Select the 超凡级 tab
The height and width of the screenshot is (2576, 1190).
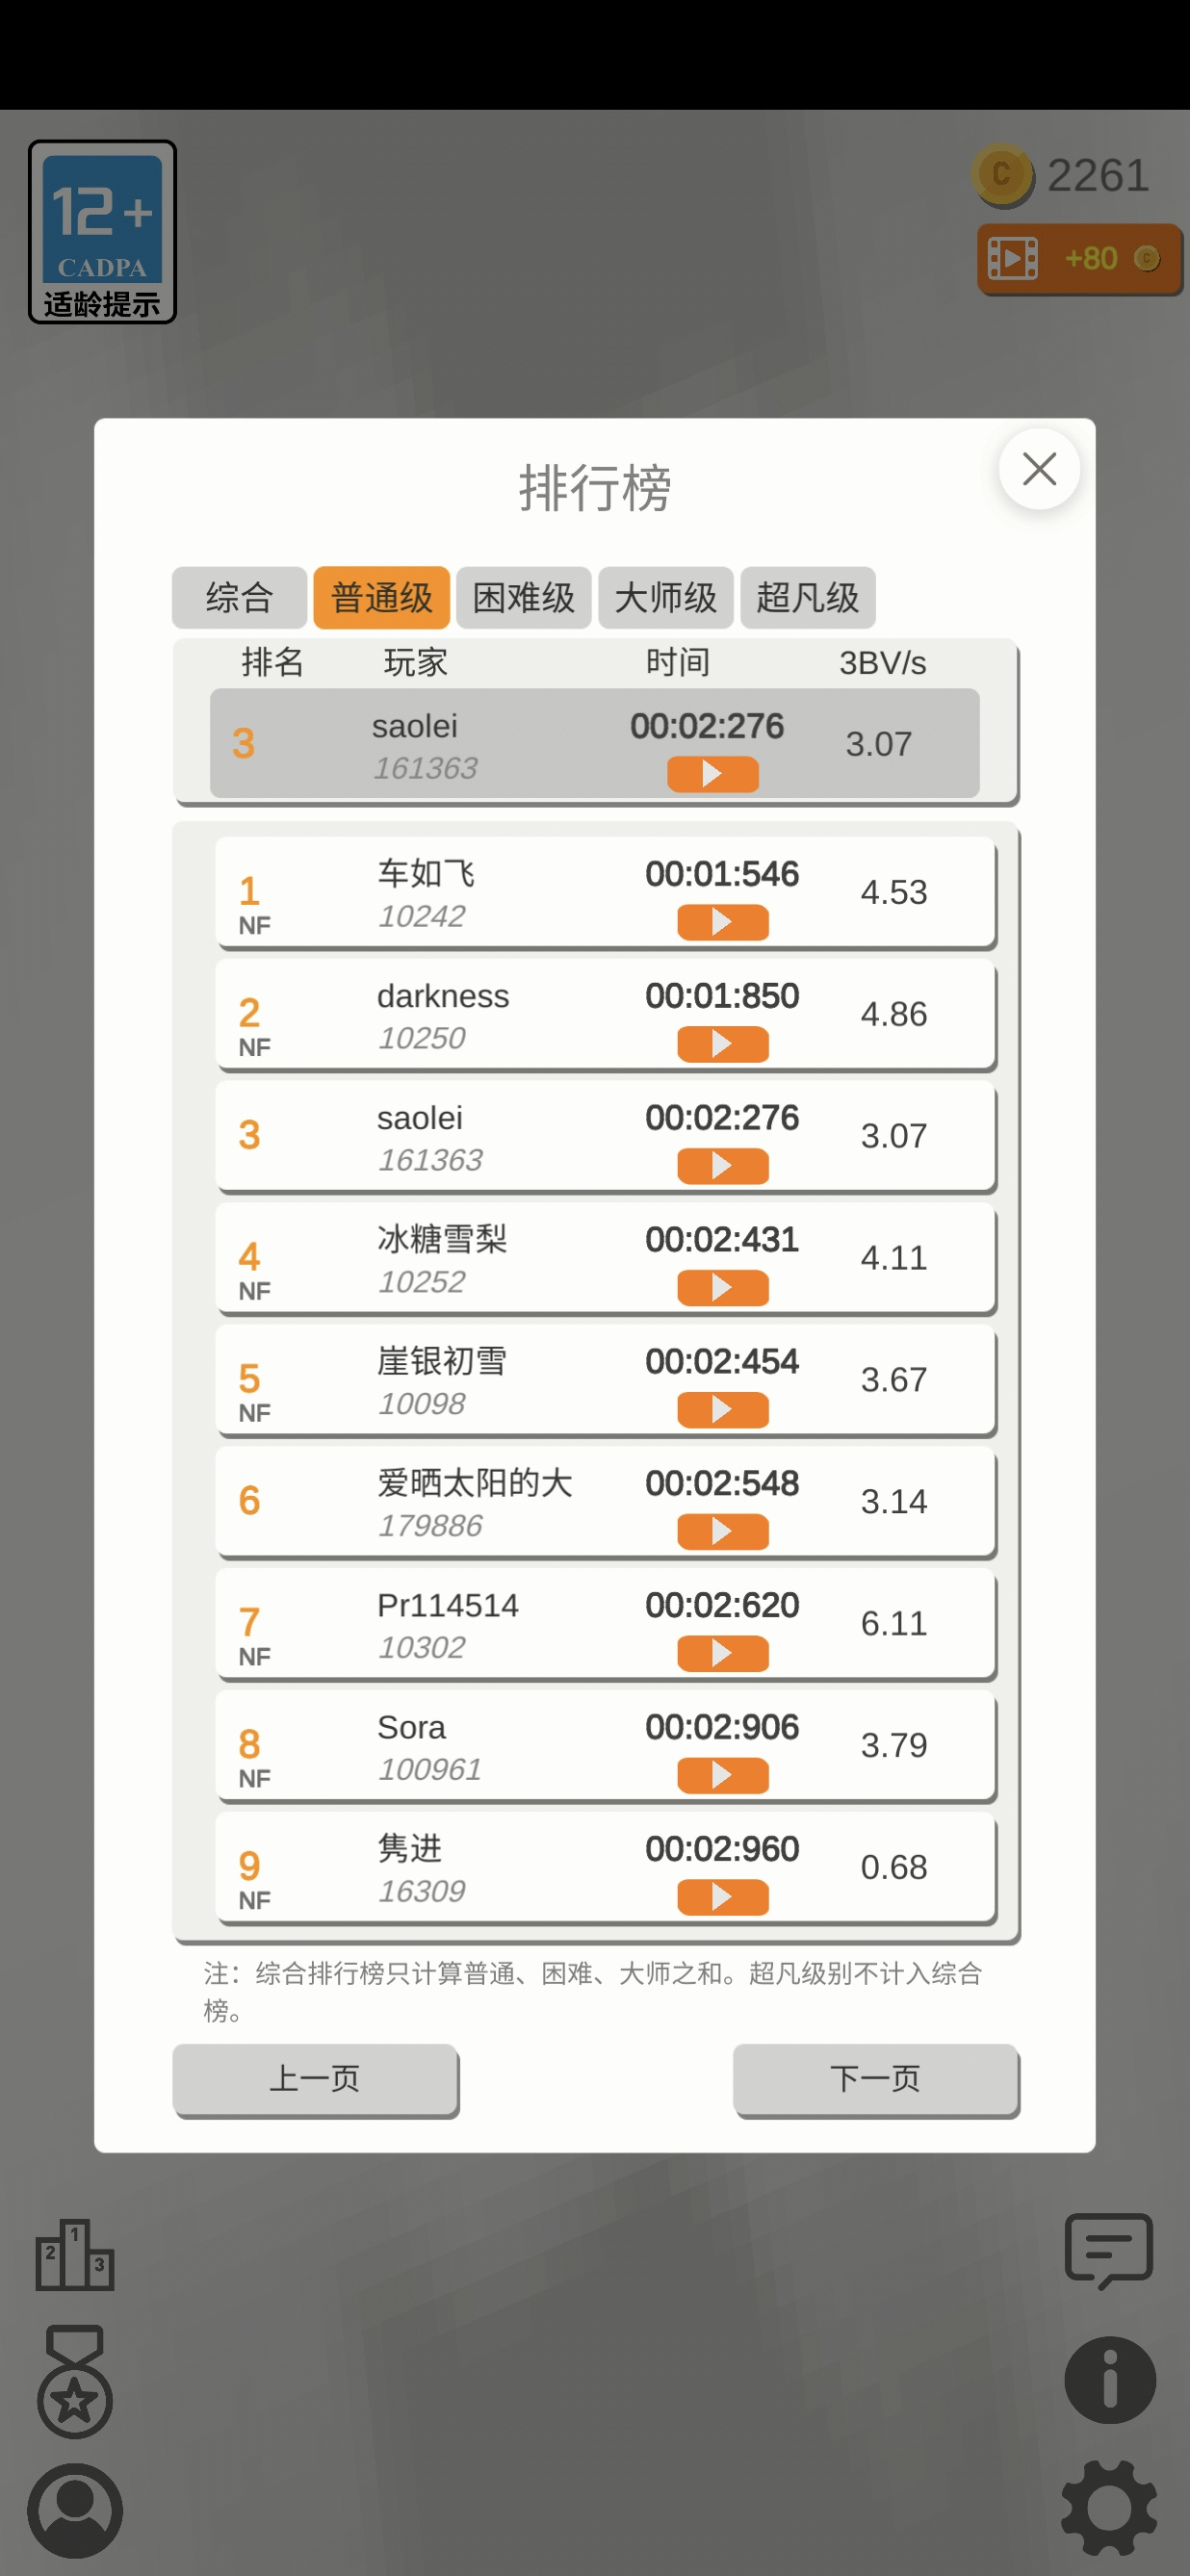(x=808, y=598)
